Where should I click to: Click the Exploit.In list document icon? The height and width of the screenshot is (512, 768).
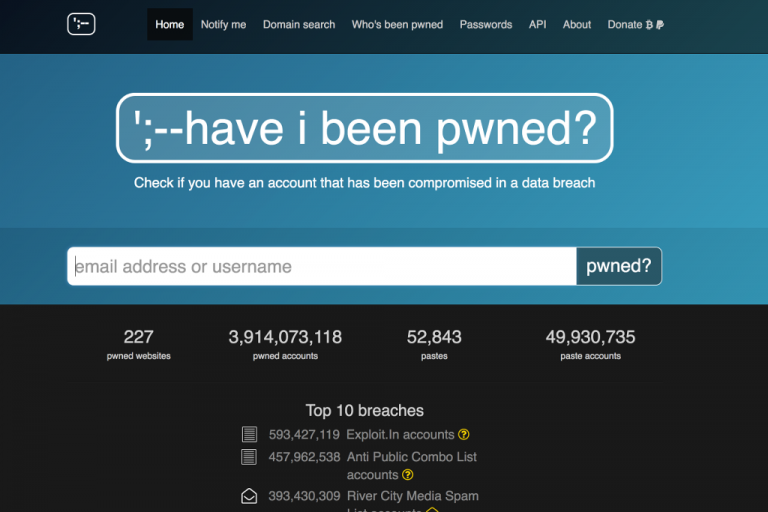coord(249,435)
